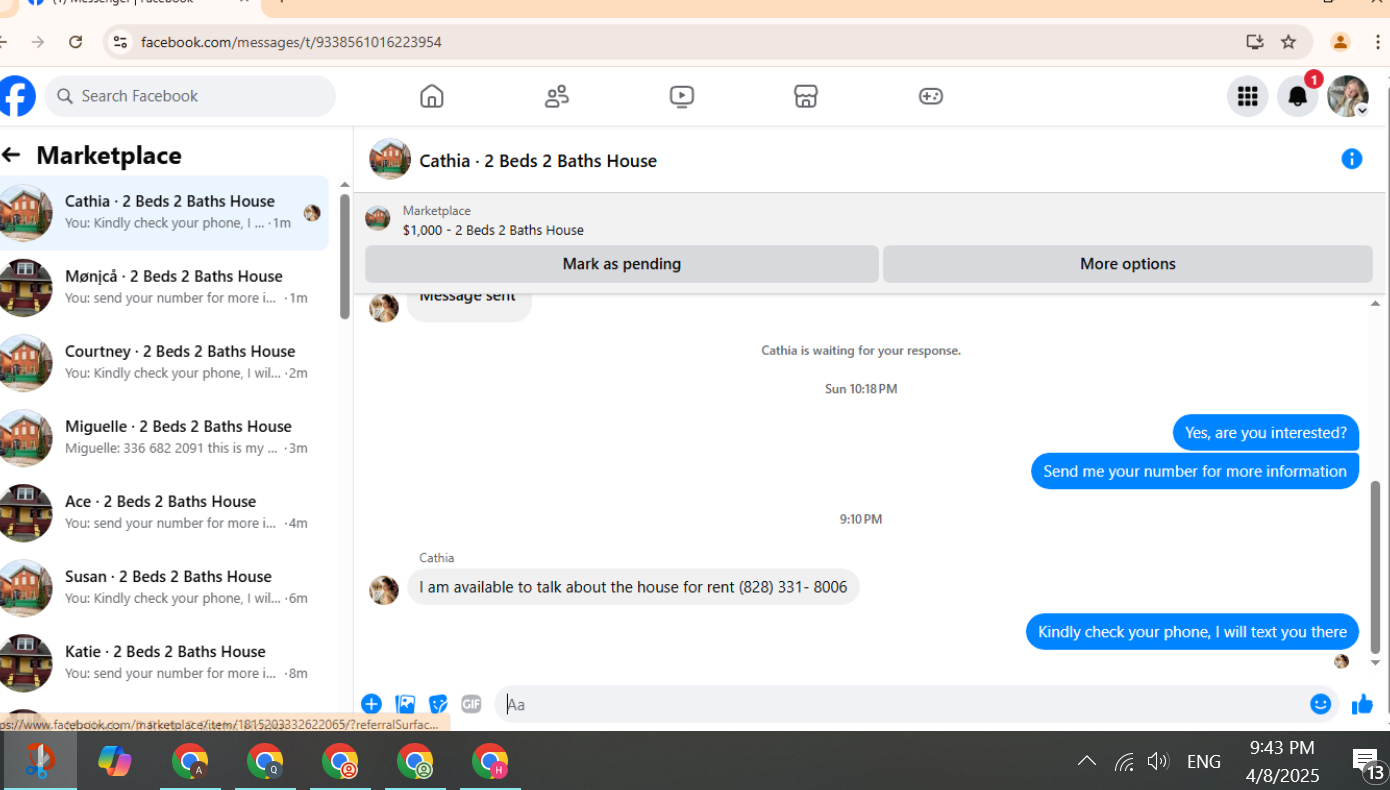1390x790 pixels.
Task: Click the conversation list scrollbar thumb
Action: (344, 256)
